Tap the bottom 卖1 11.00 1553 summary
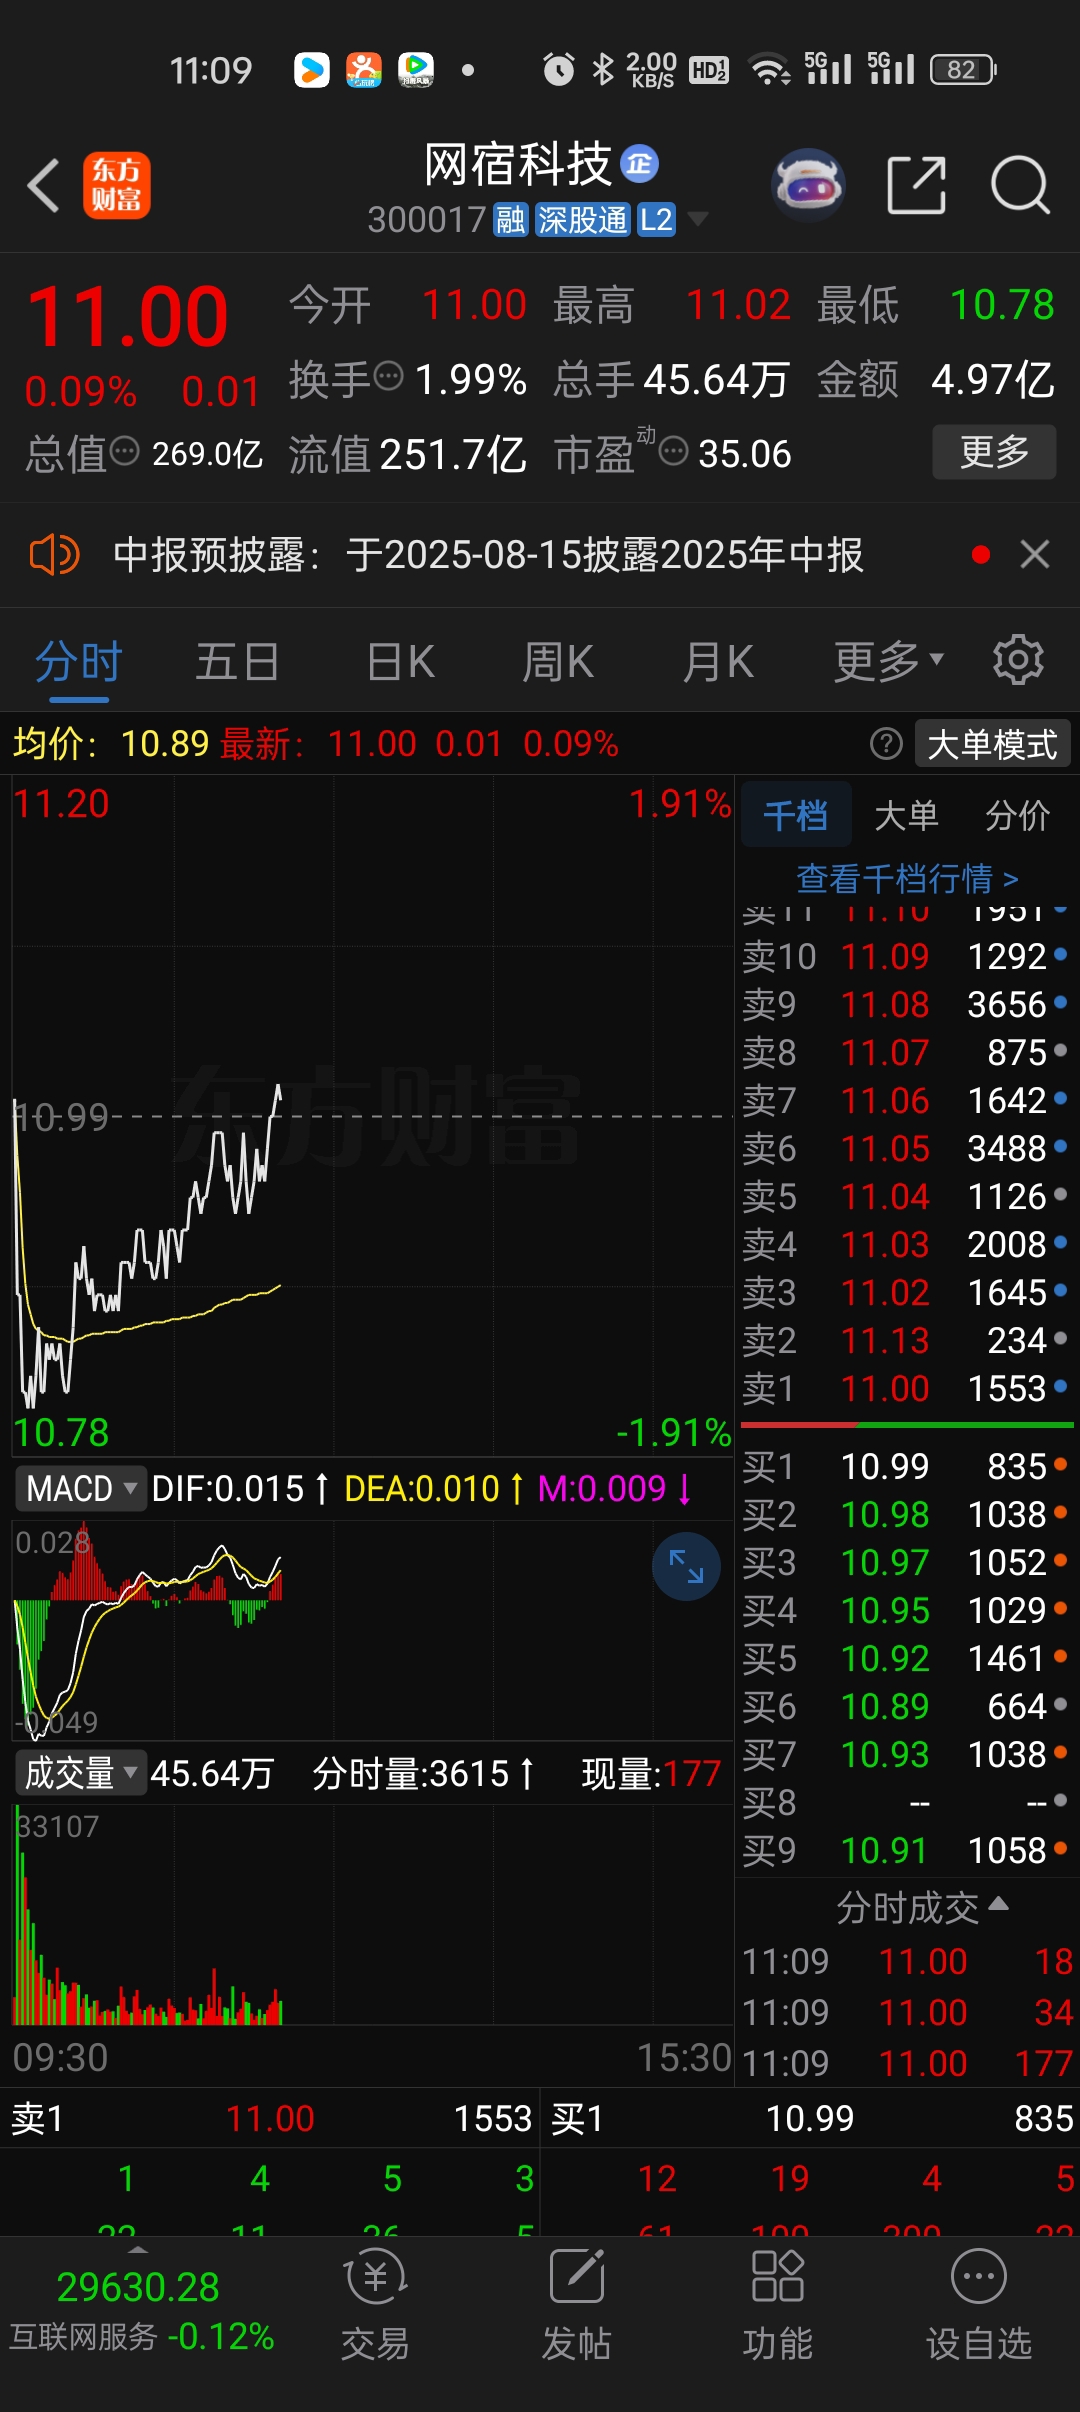 270,2119
